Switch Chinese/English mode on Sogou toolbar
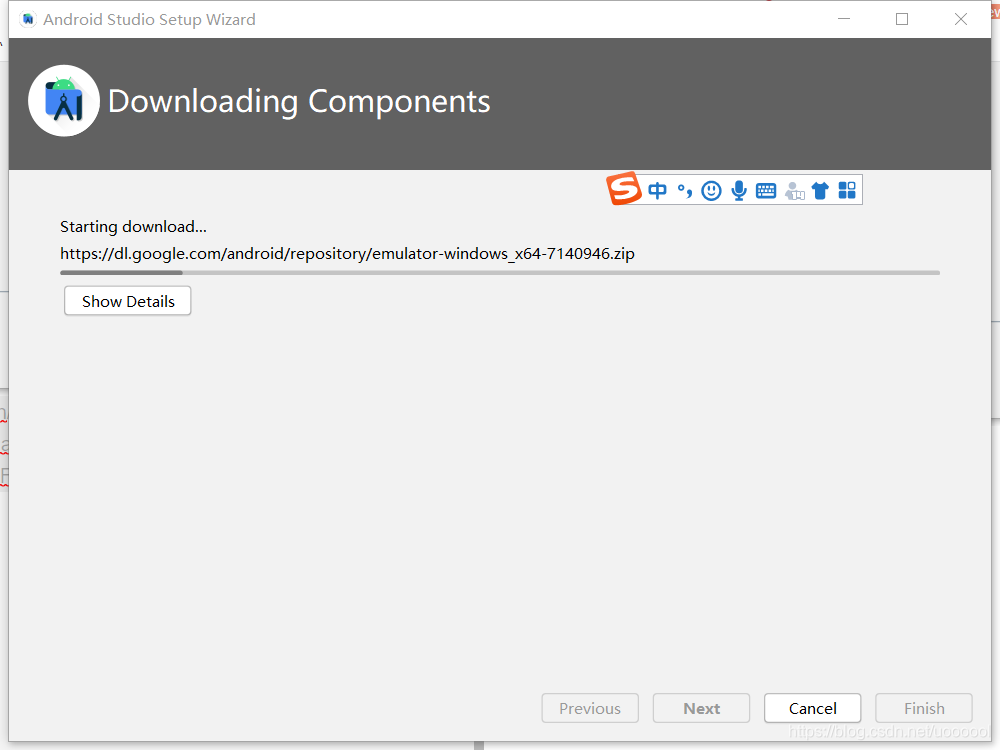Image resolution: width=1000 pixels, height=750 pixels. (658, 190)
